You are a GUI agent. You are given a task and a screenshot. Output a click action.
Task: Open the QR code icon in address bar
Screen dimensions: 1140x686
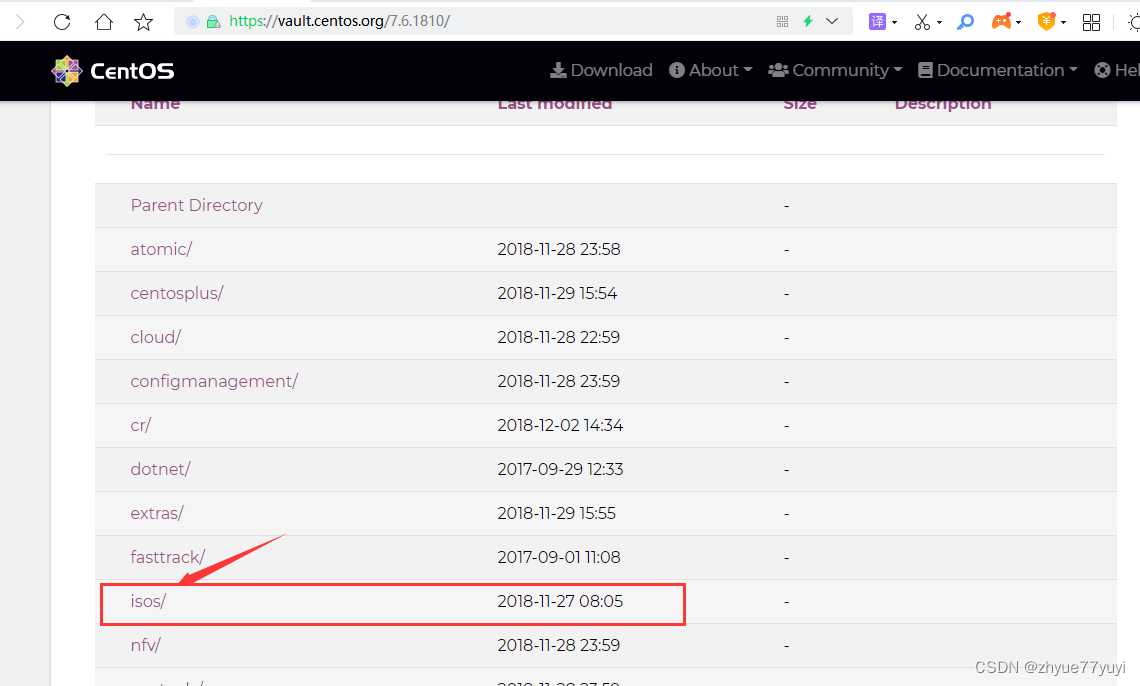click(782, 22)
